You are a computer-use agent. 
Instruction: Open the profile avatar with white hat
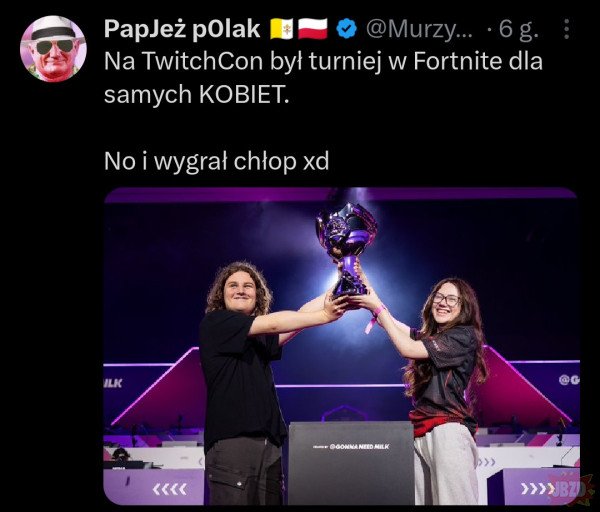pos(53,49)
